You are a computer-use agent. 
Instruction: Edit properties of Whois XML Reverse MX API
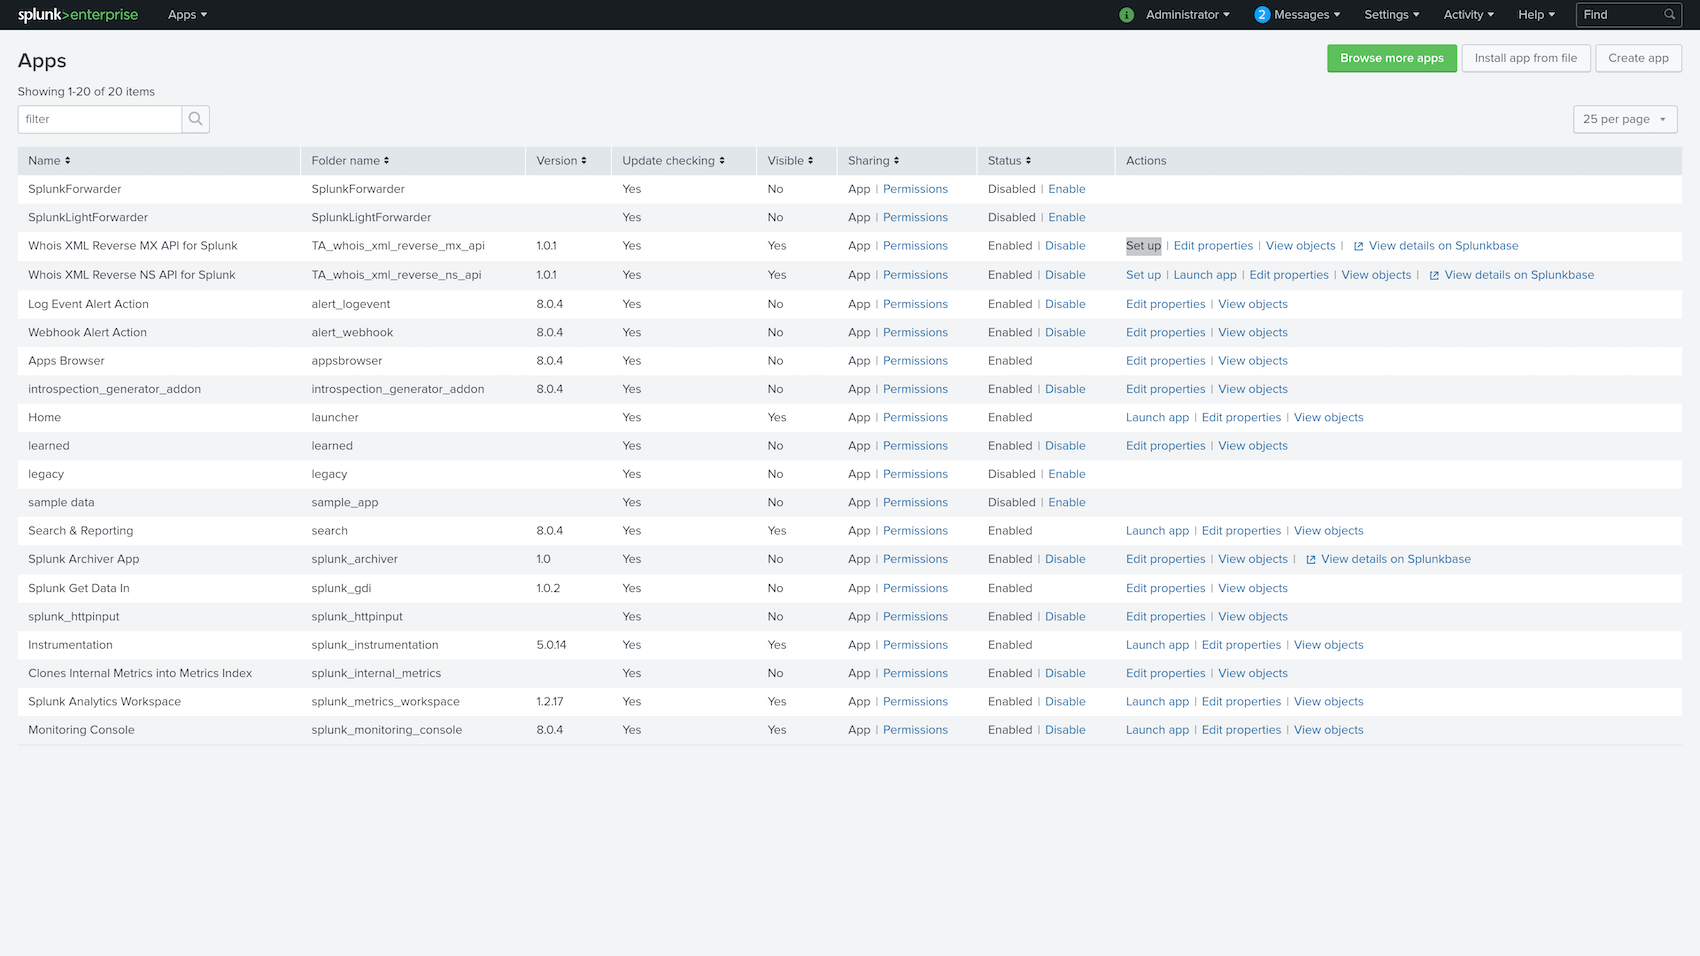pos(1213,246)
